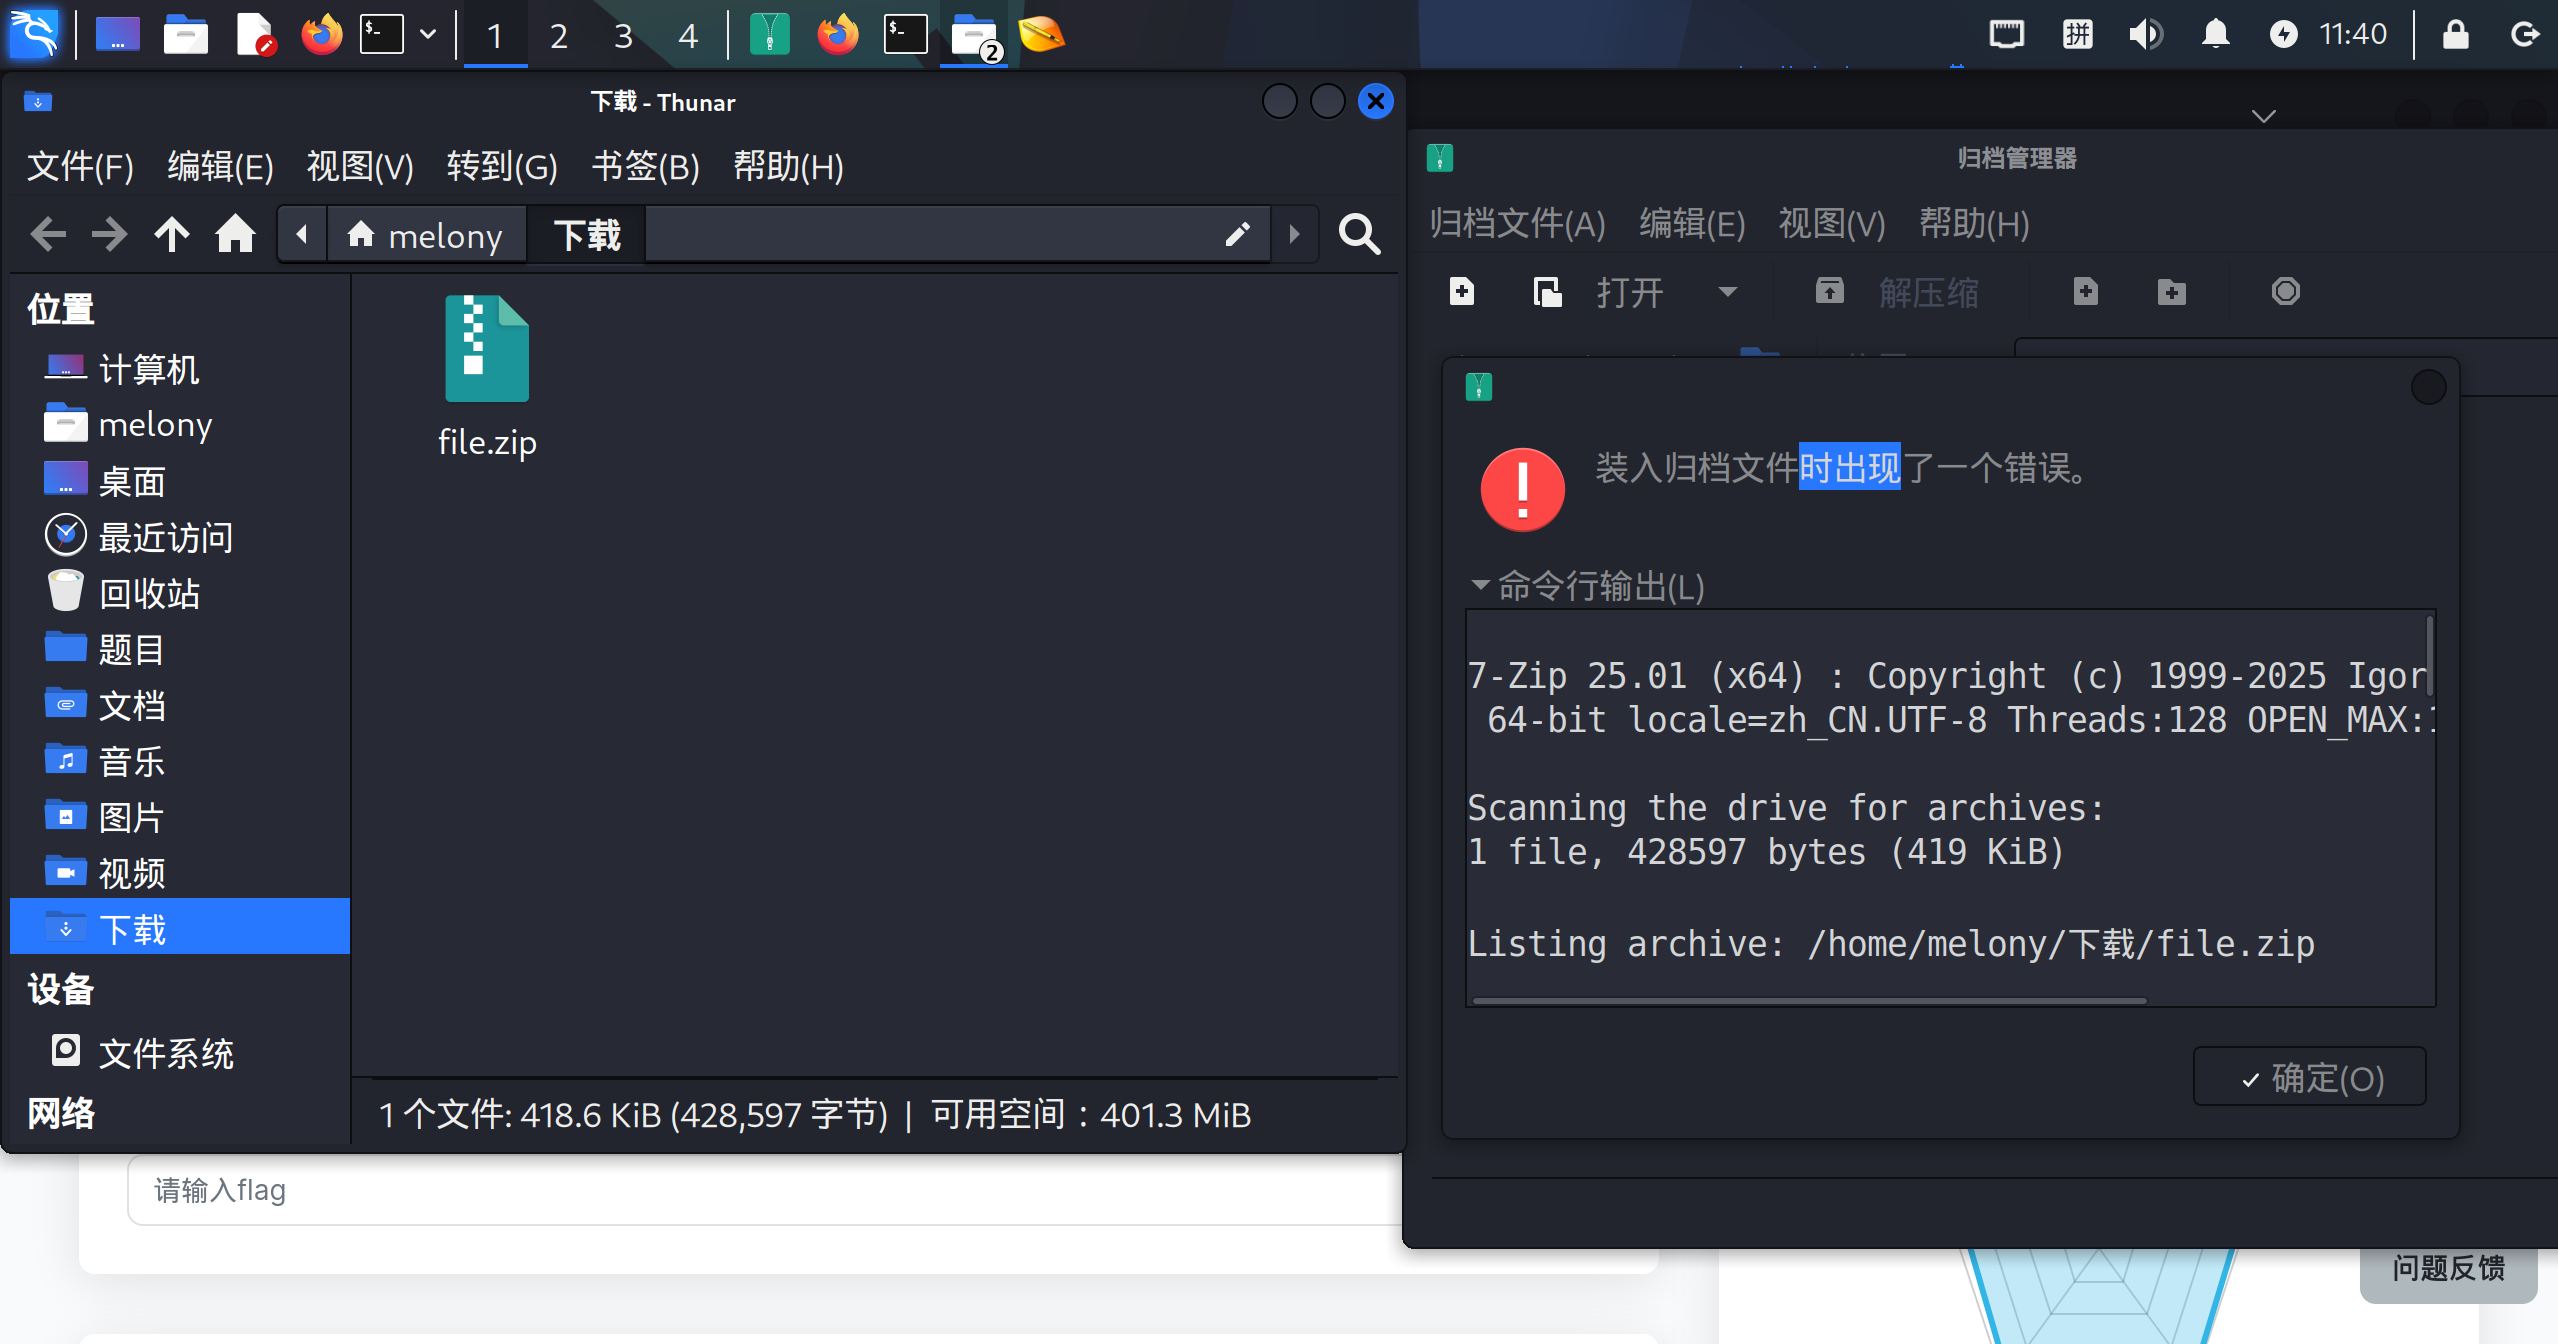Screen dimensions: 2558x1344
Task: Click the home folder toolbar icon
Action: coord(235,235)
